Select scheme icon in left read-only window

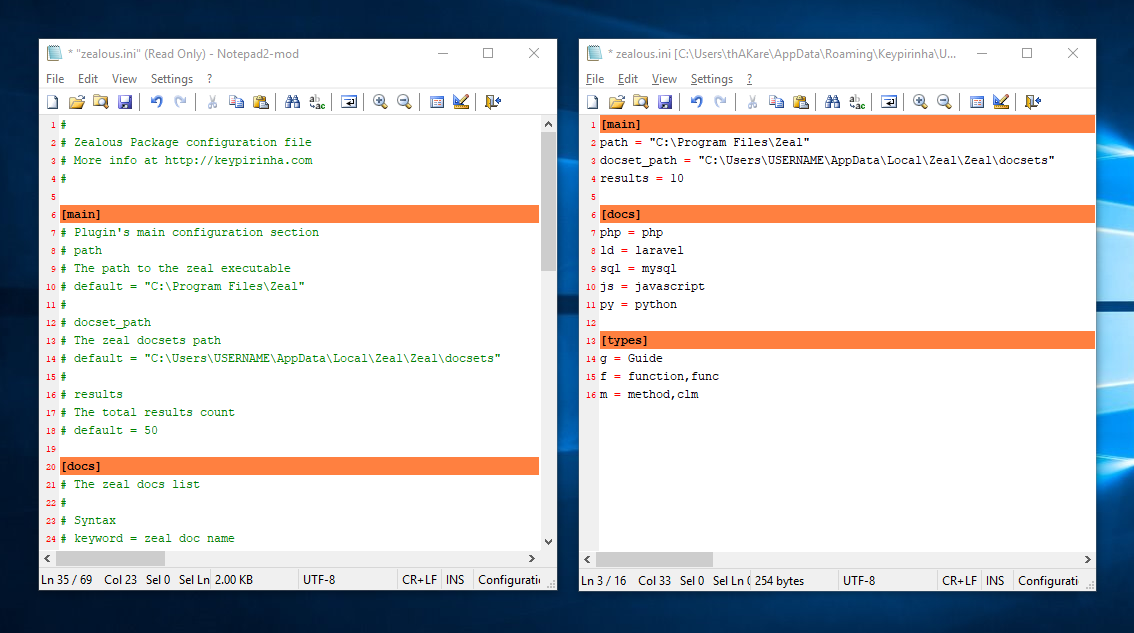point(436,102)
